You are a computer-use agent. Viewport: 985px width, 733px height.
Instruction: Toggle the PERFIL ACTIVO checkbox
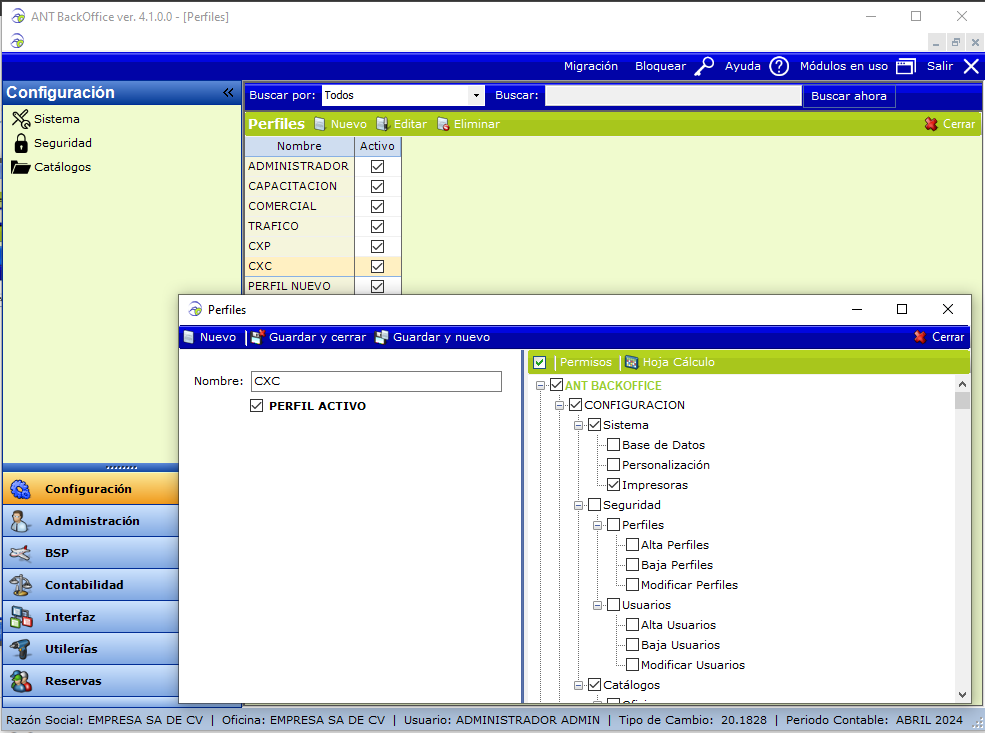257,406
